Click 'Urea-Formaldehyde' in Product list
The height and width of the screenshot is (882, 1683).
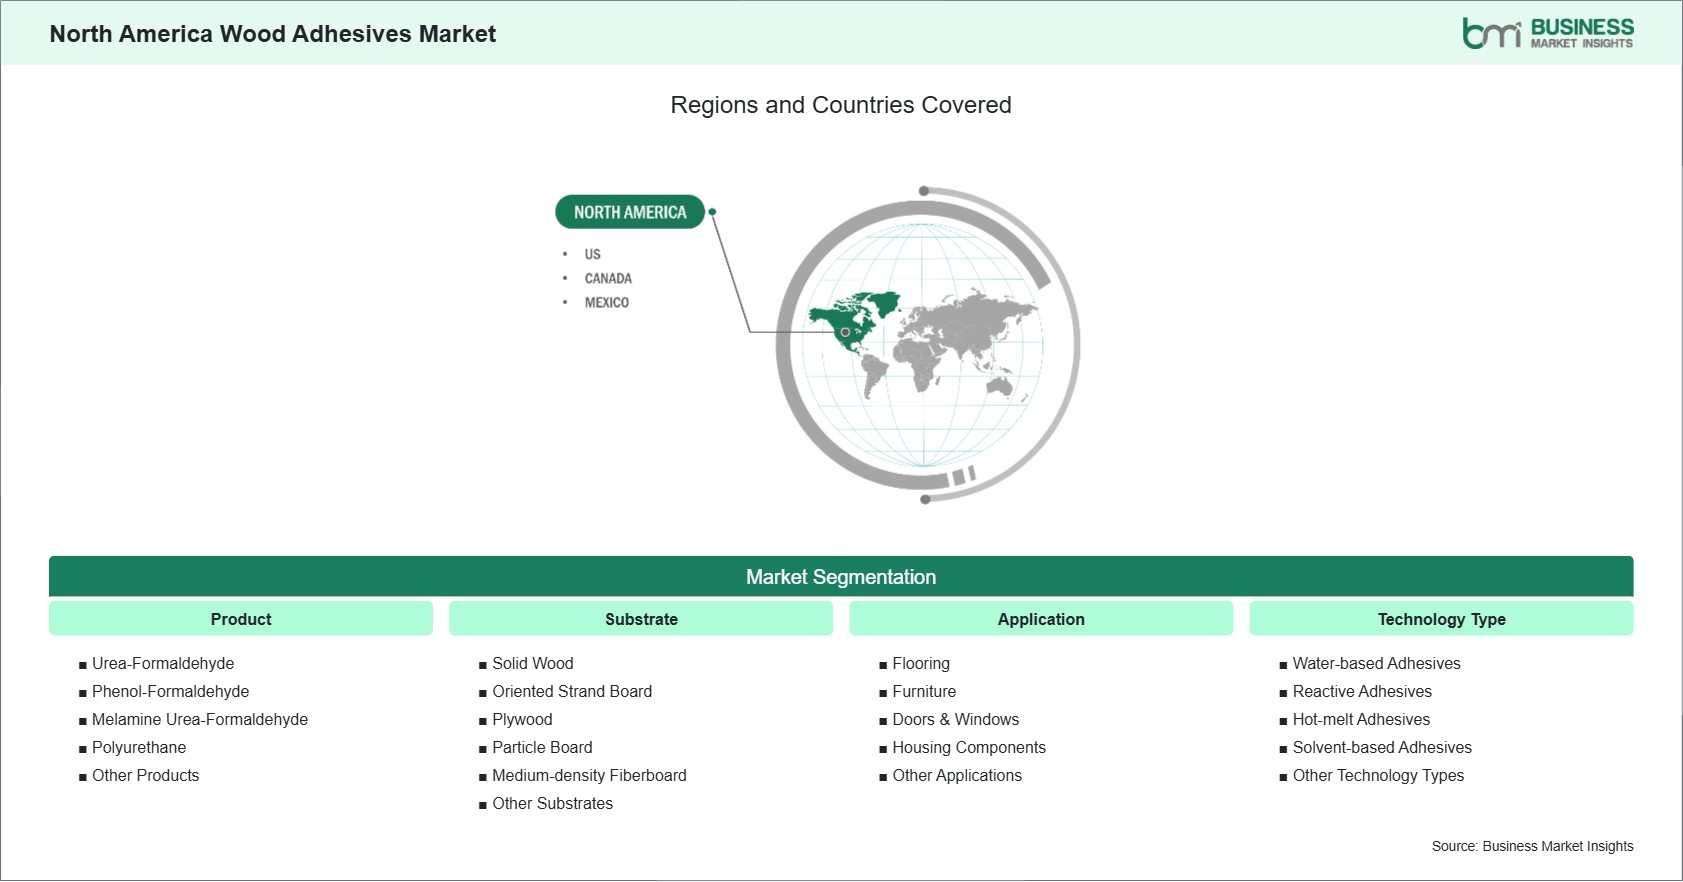point(163,663)
